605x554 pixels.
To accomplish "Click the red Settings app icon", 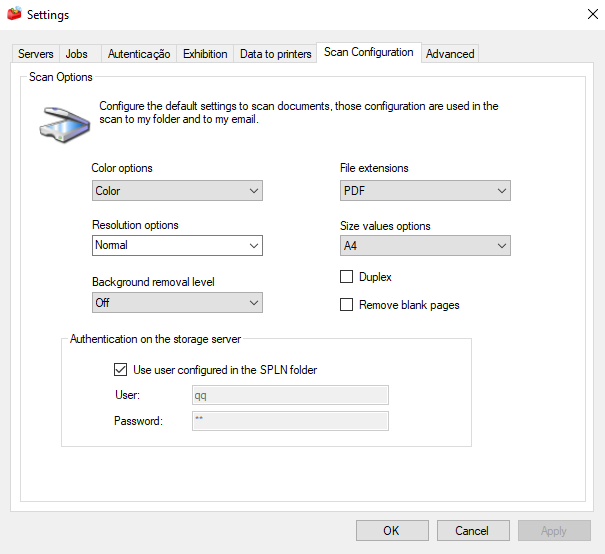I will coord(14,14).
